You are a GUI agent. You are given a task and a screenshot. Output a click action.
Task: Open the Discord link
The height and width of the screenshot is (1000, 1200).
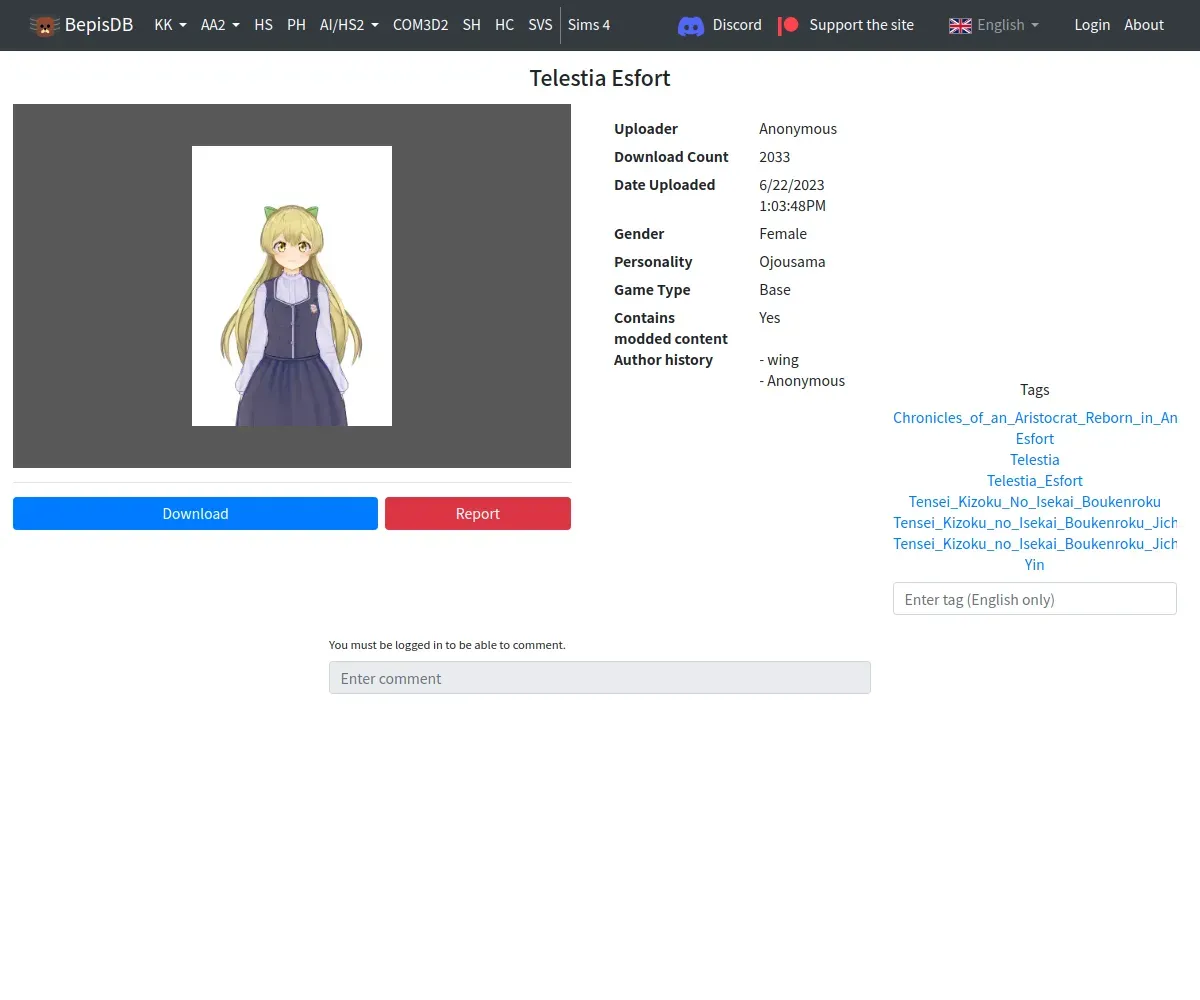(737, 25)
